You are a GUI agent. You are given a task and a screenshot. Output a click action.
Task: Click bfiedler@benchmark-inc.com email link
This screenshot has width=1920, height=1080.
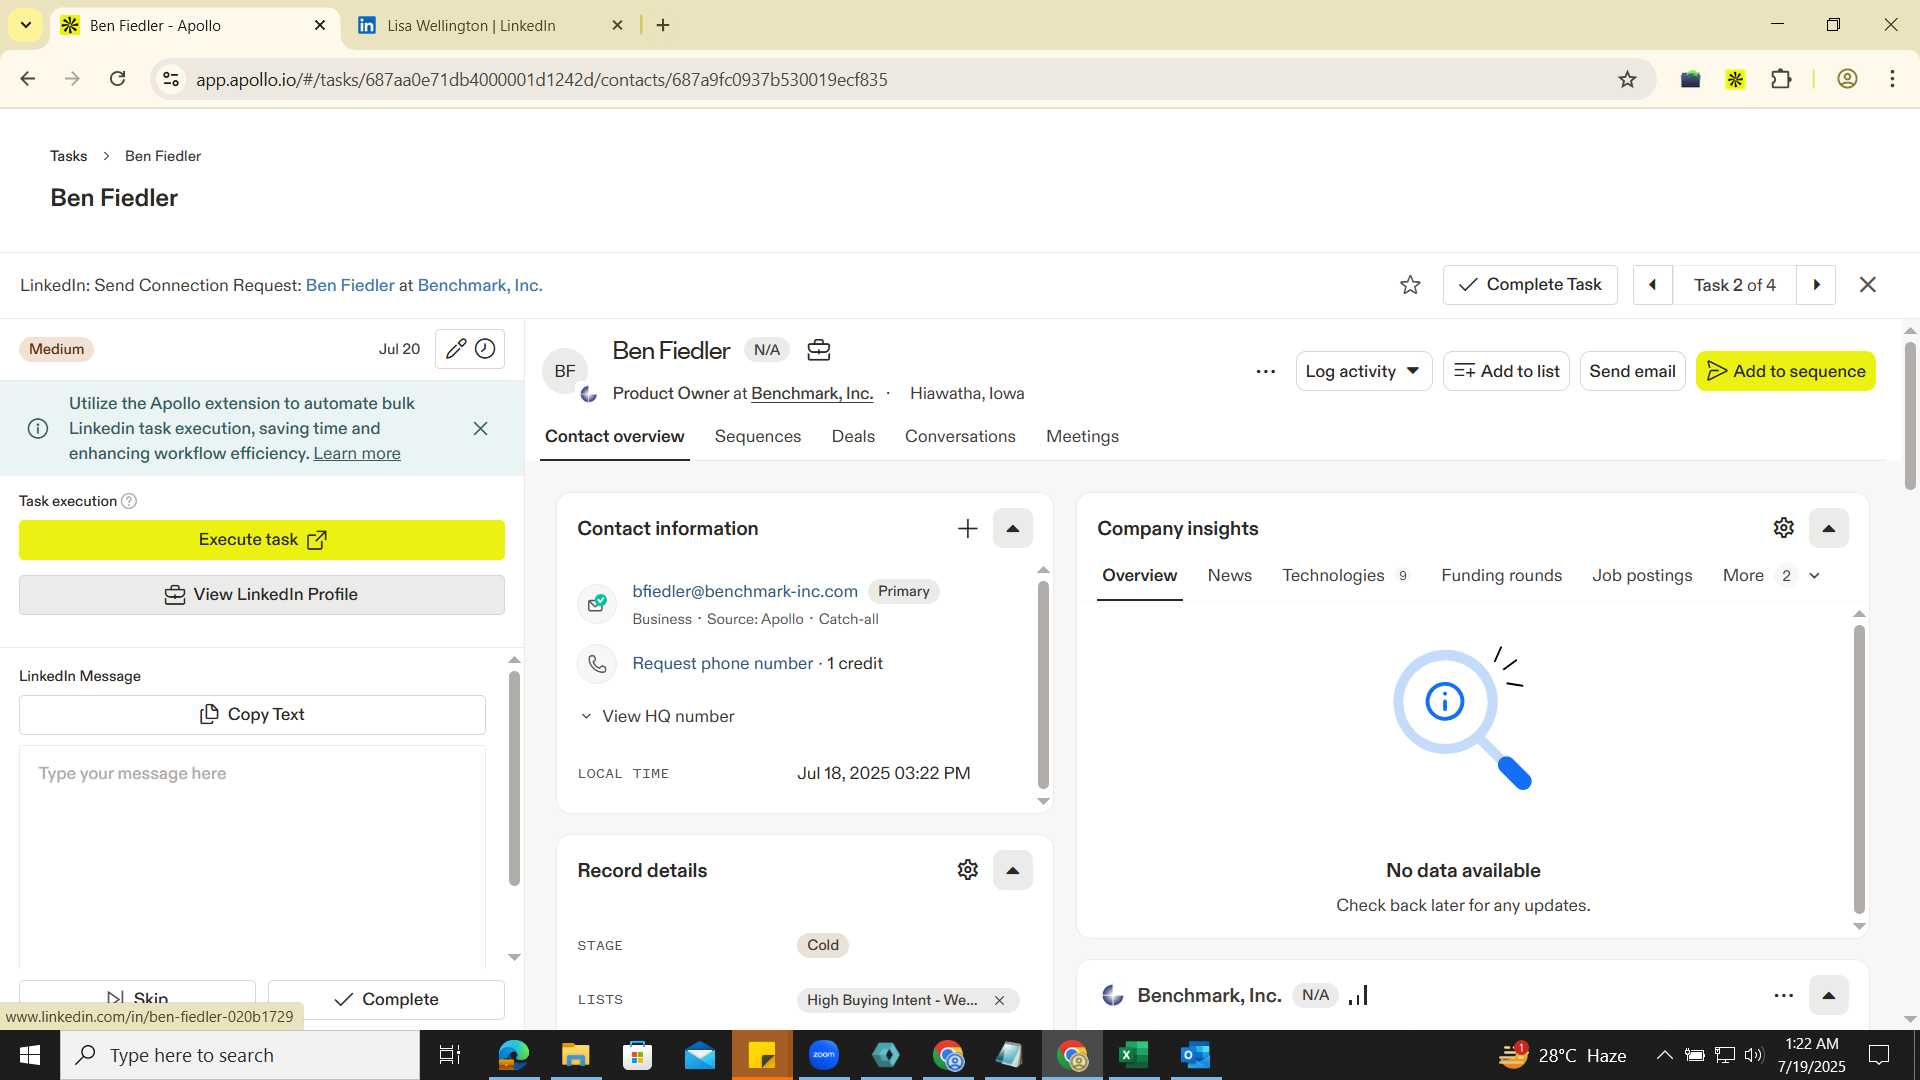745,592
